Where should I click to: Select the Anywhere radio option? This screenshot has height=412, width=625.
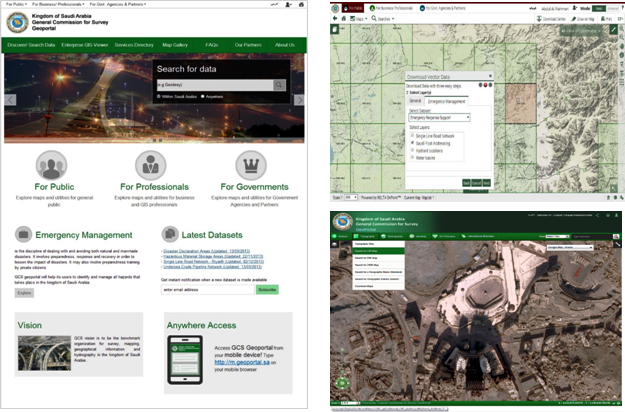[x=202, y=96]
